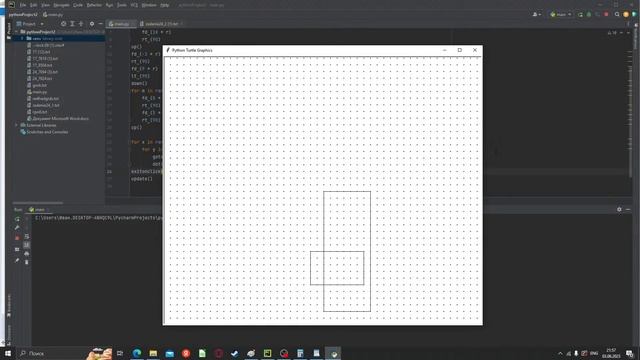Click the trash clear-all icon in Run panel

click(27, 262)
